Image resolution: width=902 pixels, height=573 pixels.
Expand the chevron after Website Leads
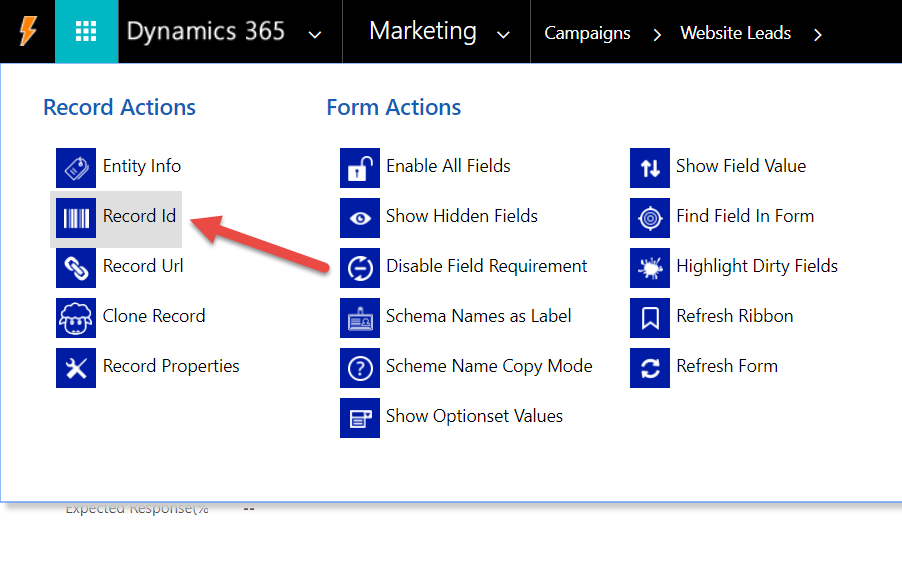point(818,35)
